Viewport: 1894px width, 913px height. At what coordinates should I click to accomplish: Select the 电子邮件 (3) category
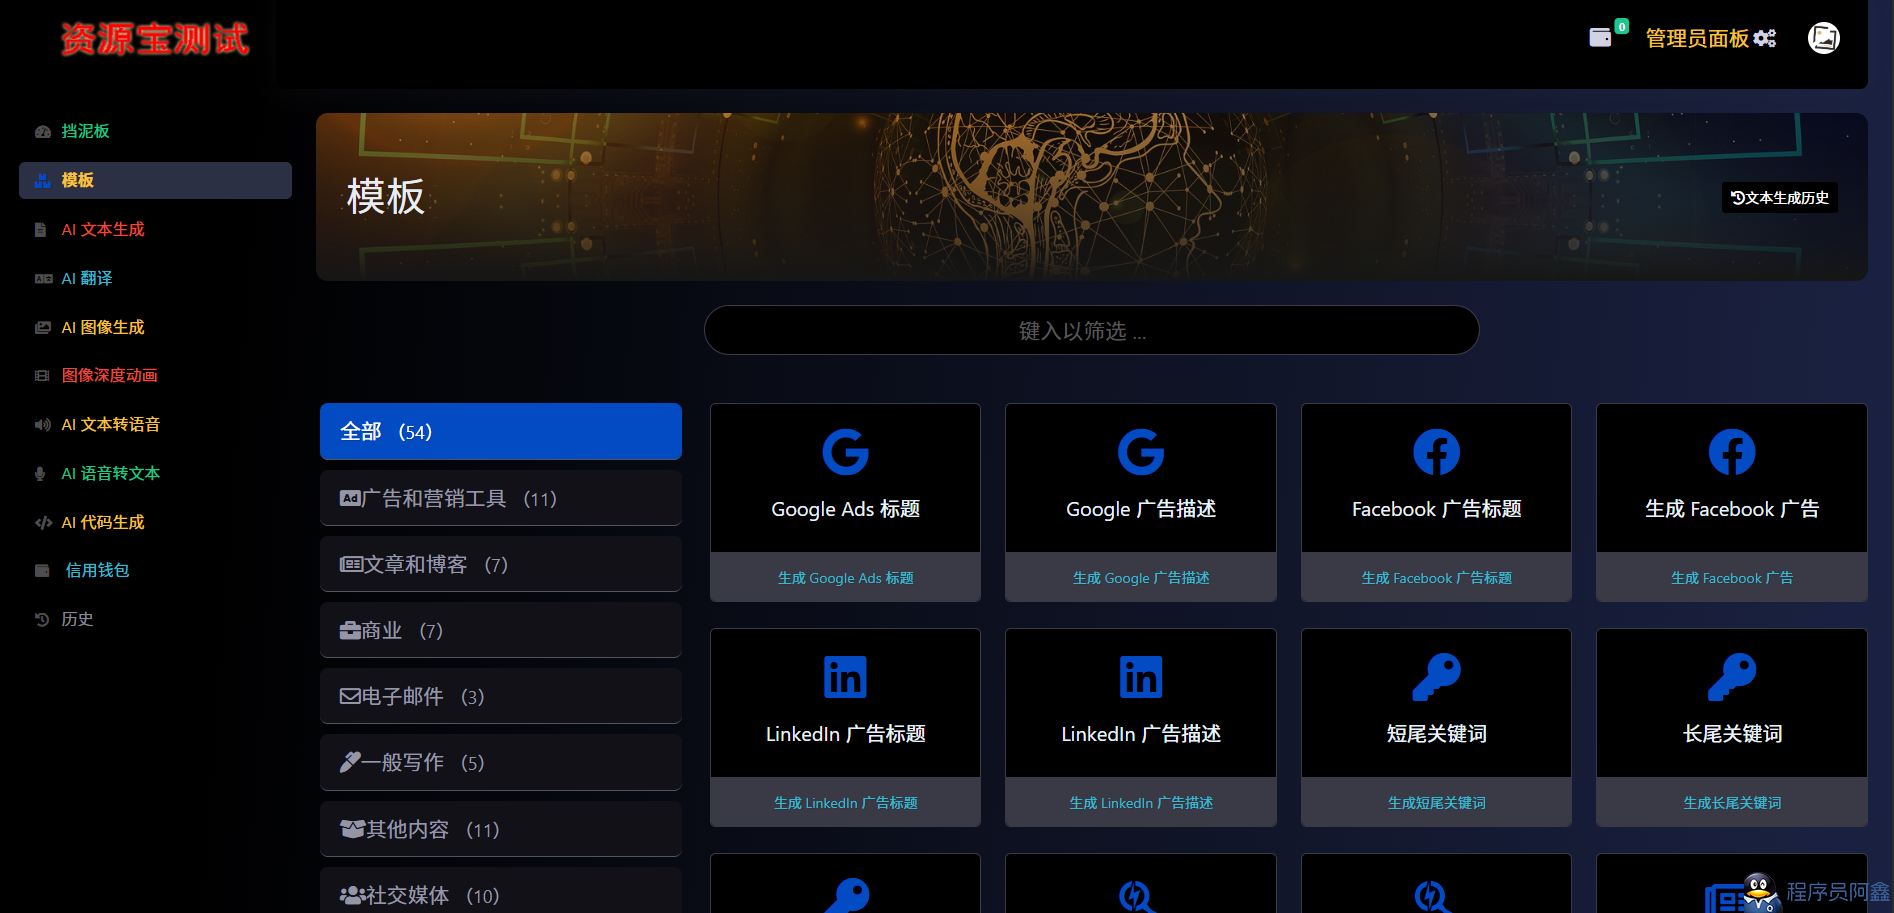tap(501, 696)
